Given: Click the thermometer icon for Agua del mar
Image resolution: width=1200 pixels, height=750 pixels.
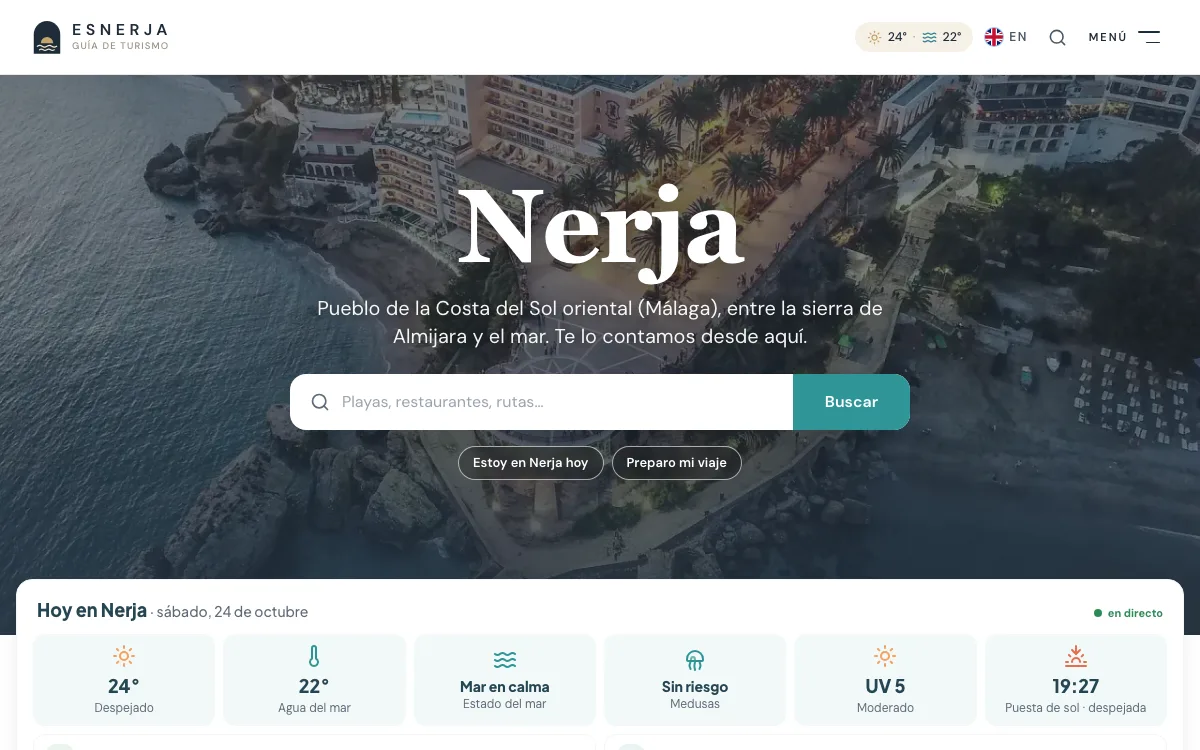Looking at the screenshot, I should (314, 656).
